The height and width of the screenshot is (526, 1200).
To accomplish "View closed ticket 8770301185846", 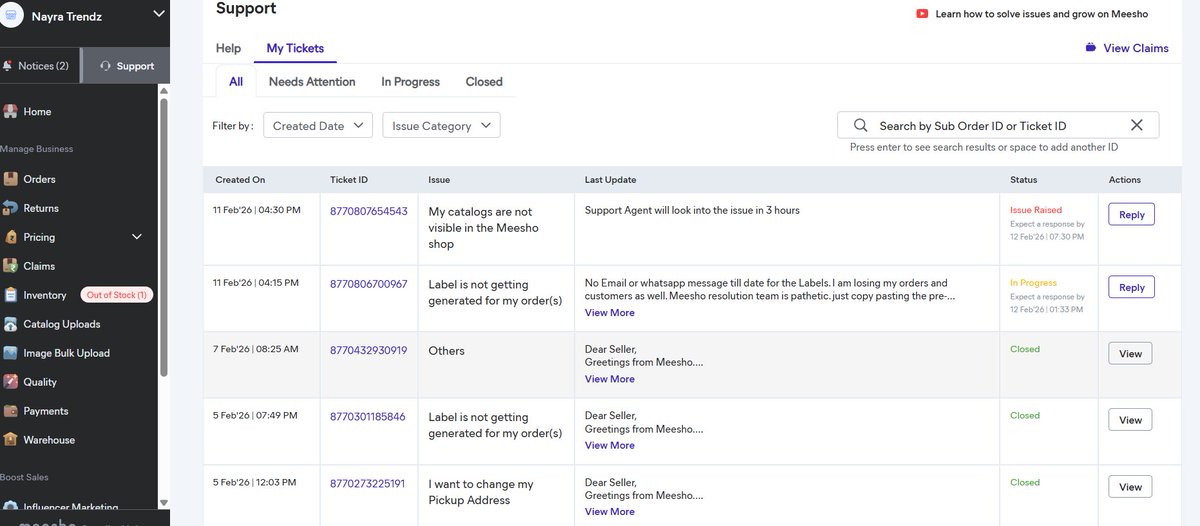I will tap(1130, 420).
